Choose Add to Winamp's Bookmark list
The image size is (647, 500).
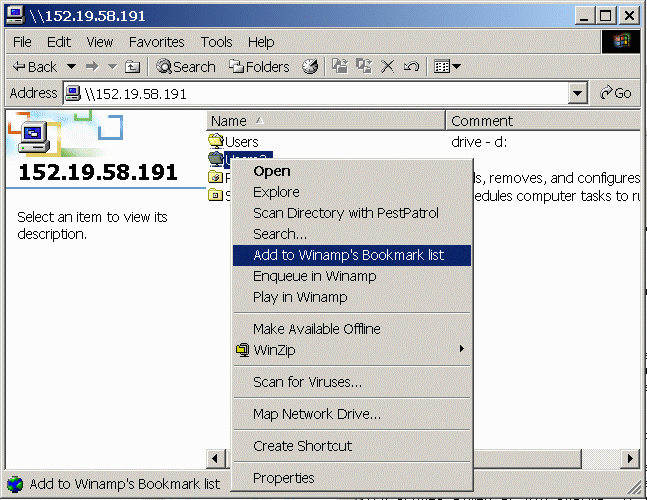pos(352,255)
